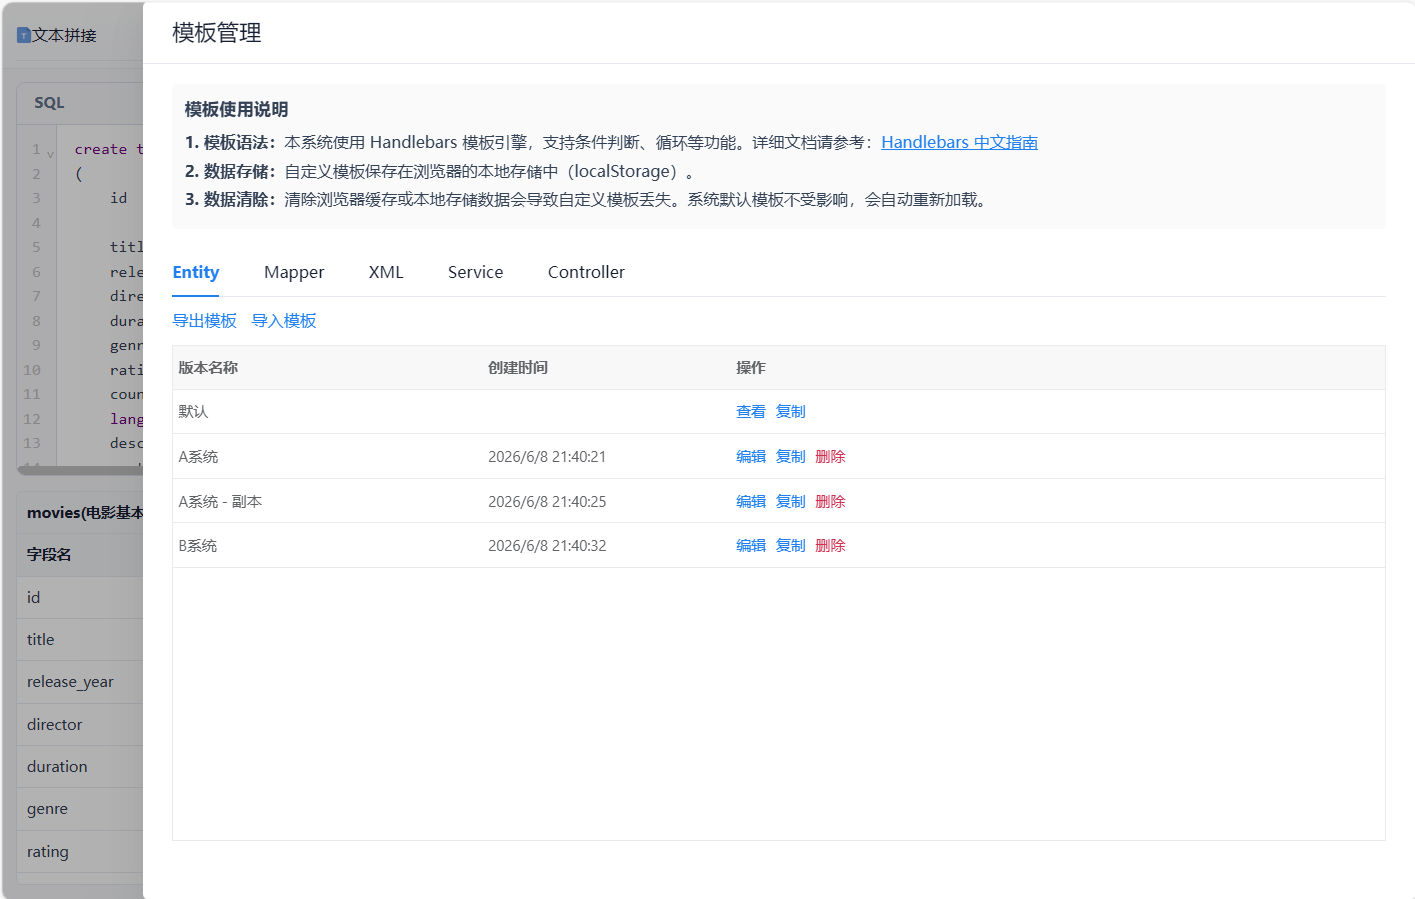Edit the B系统 template
1415x899 pixels.
tap(751, 546)
